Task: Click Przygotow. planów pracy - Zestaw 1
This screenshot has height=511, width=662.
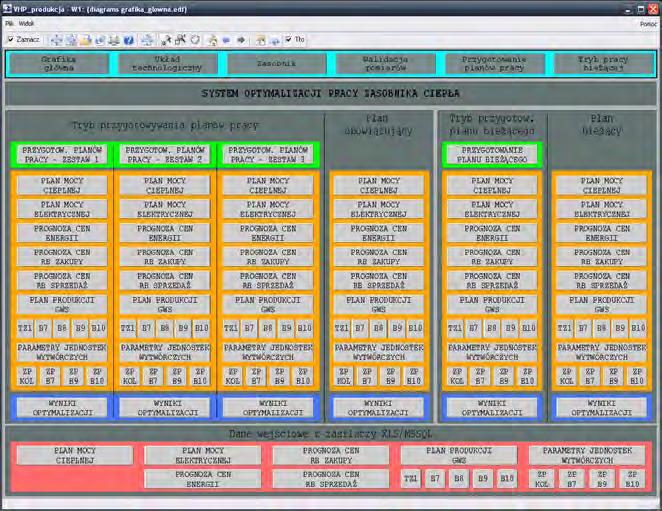Action: (62, 155)
